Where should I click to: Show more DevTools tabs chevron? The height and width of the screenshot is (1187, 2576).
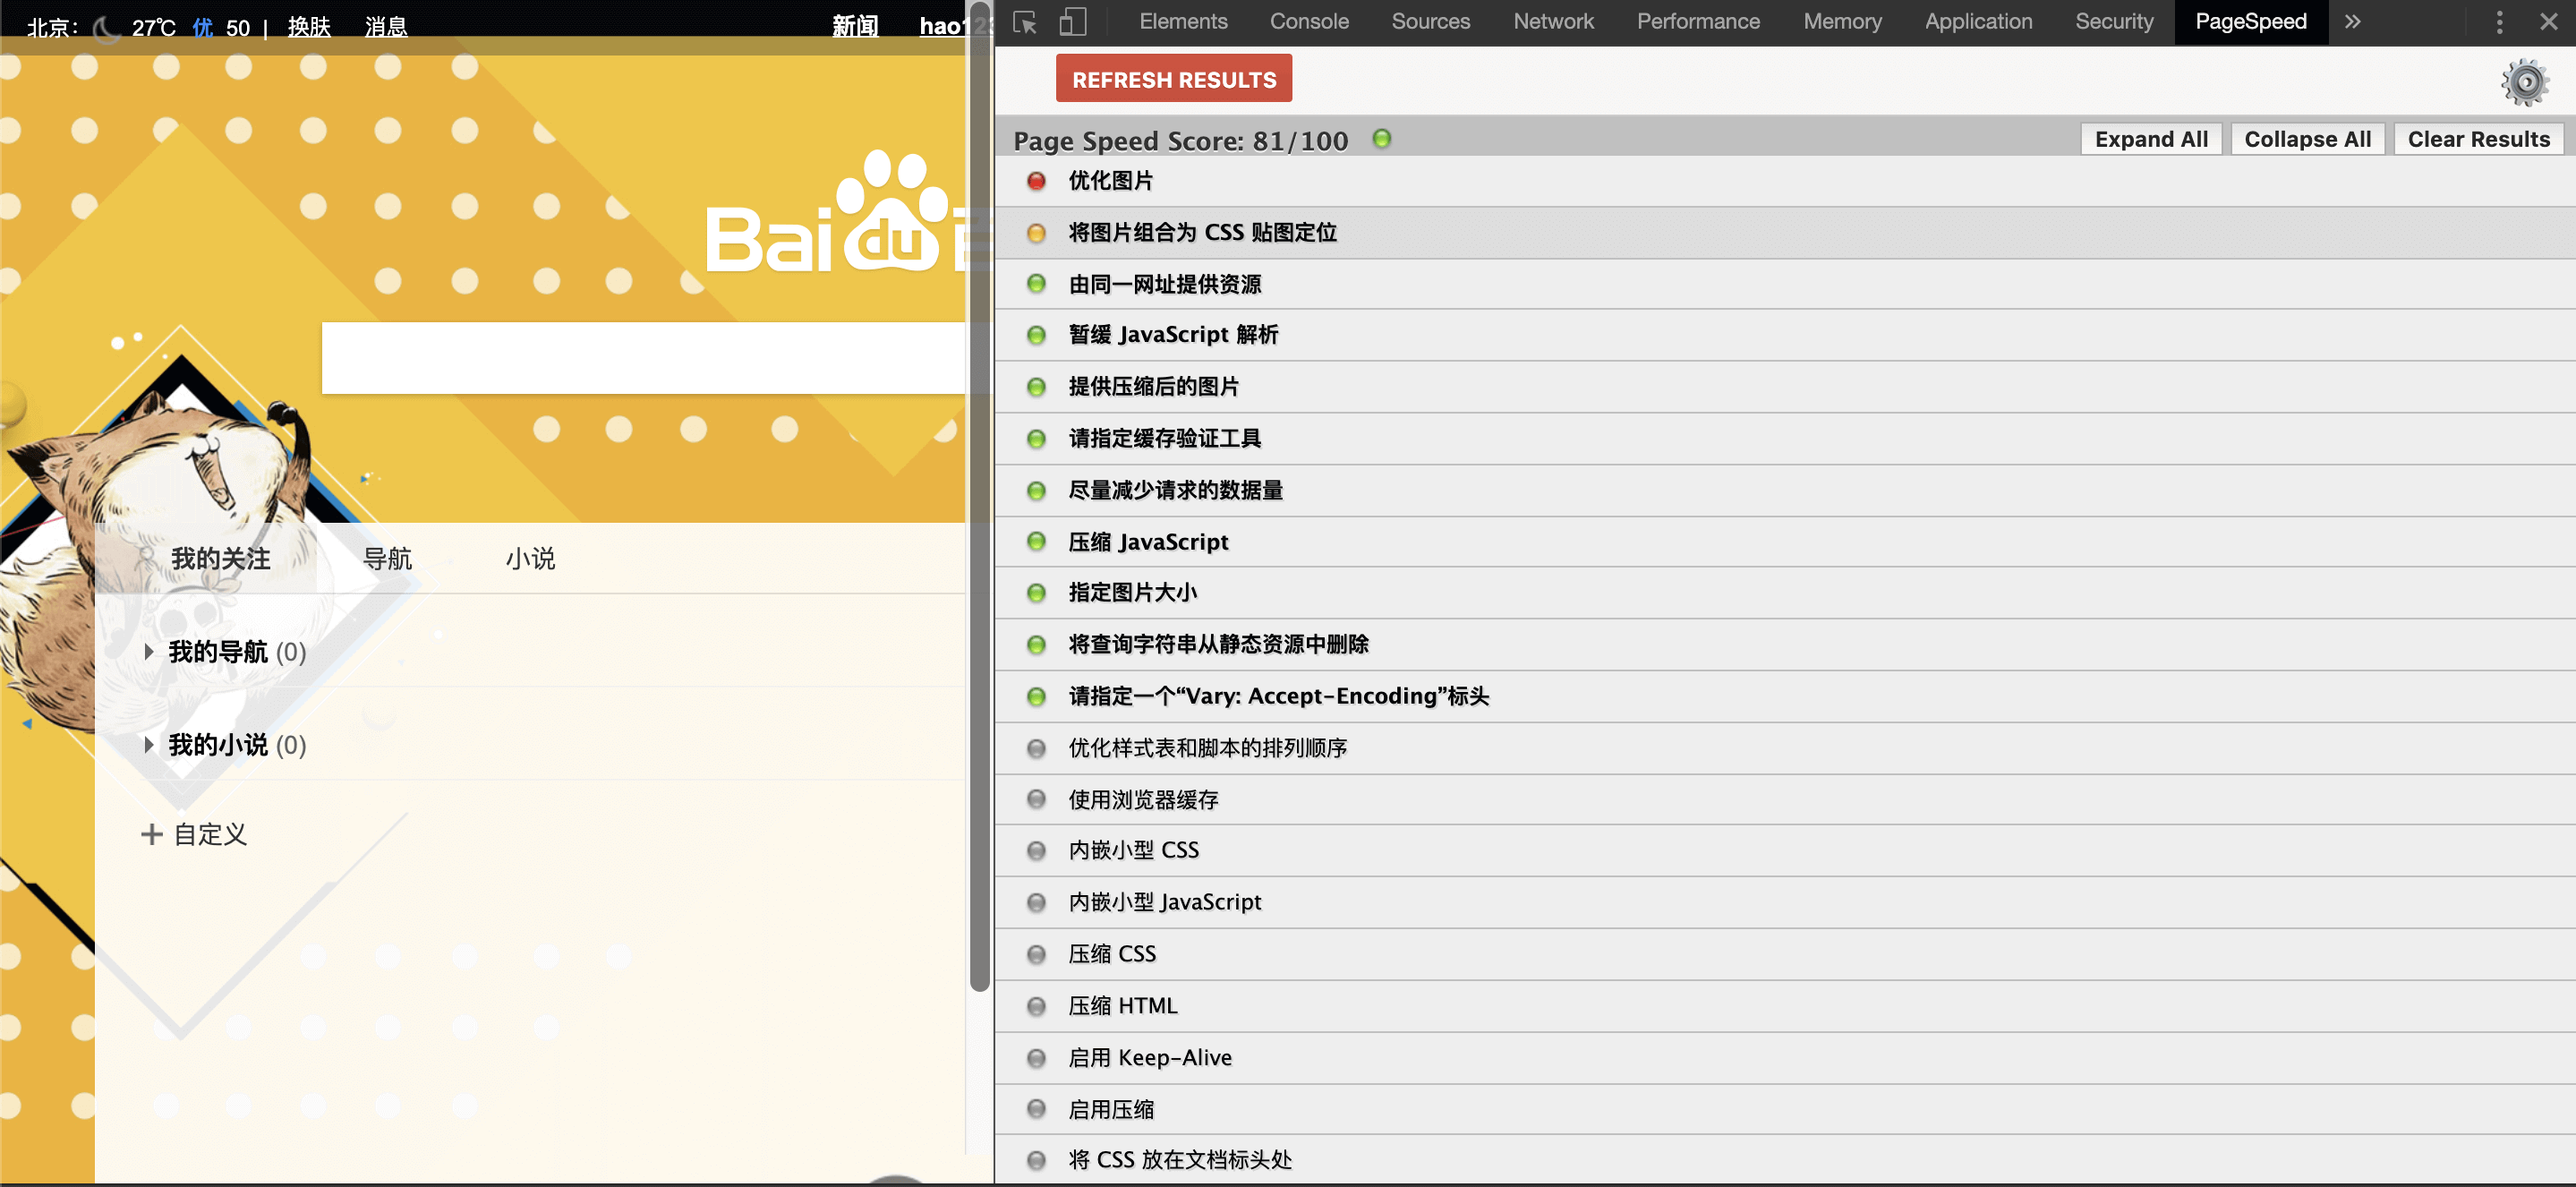coord(2352,22)
